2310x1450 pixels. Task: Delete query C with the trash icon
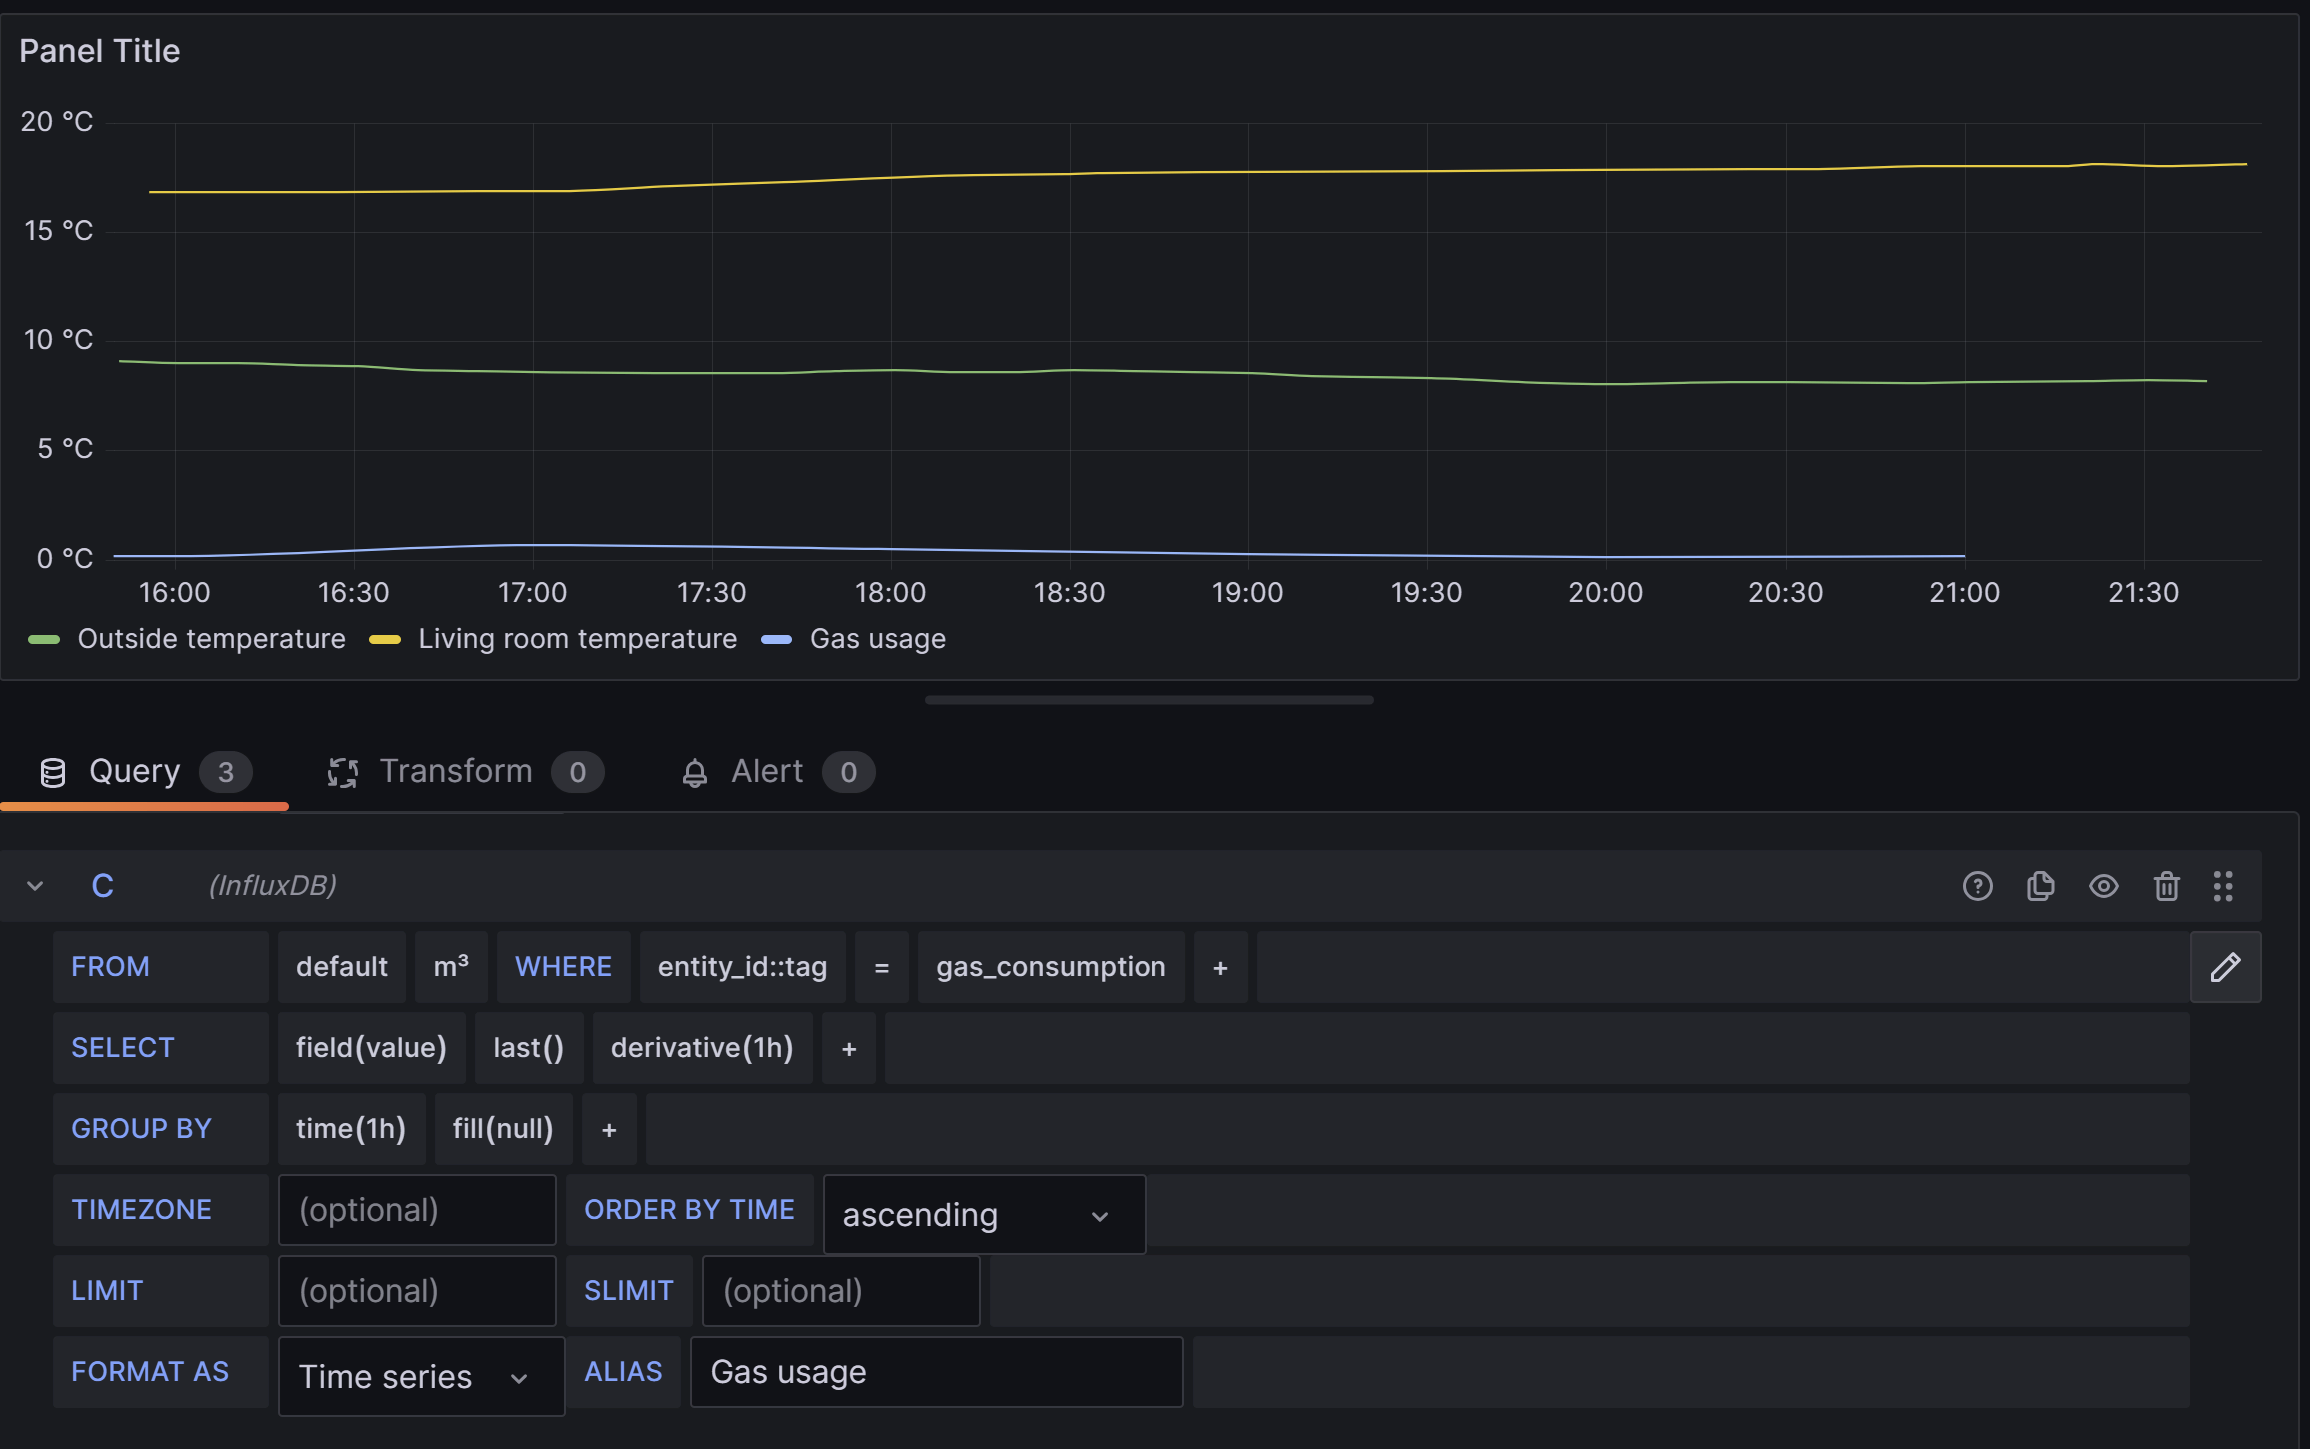2166,886
